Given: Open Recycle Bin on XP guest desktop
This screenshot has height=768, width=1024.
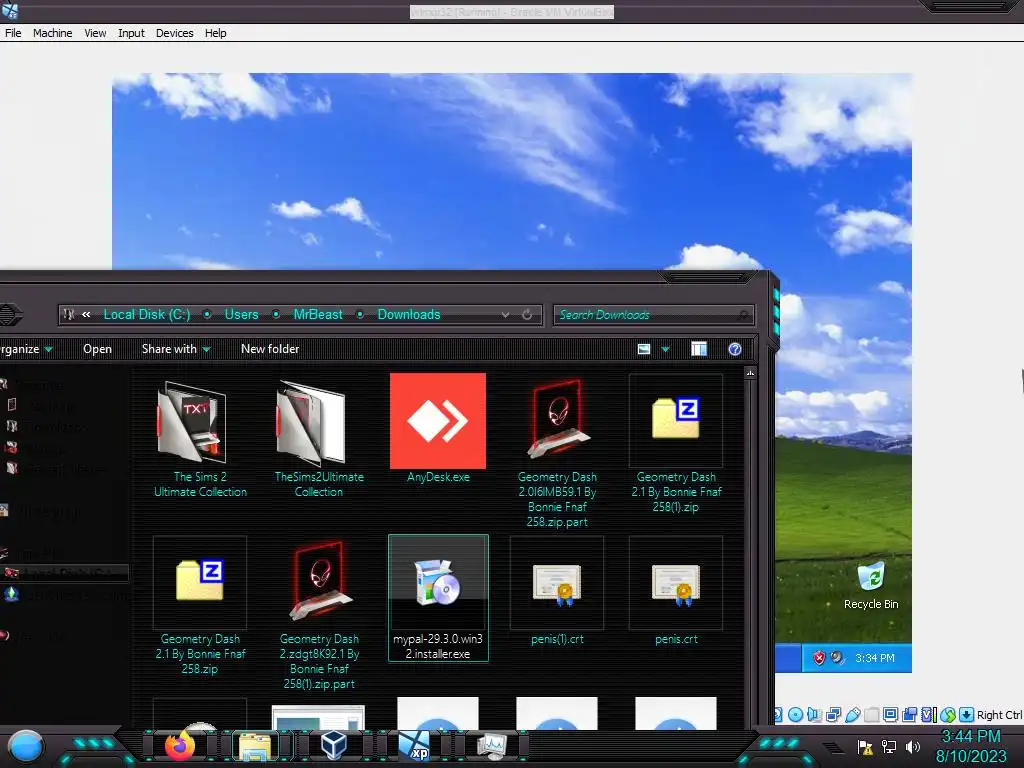Looking at the screenshot, I should click(871, 586).
